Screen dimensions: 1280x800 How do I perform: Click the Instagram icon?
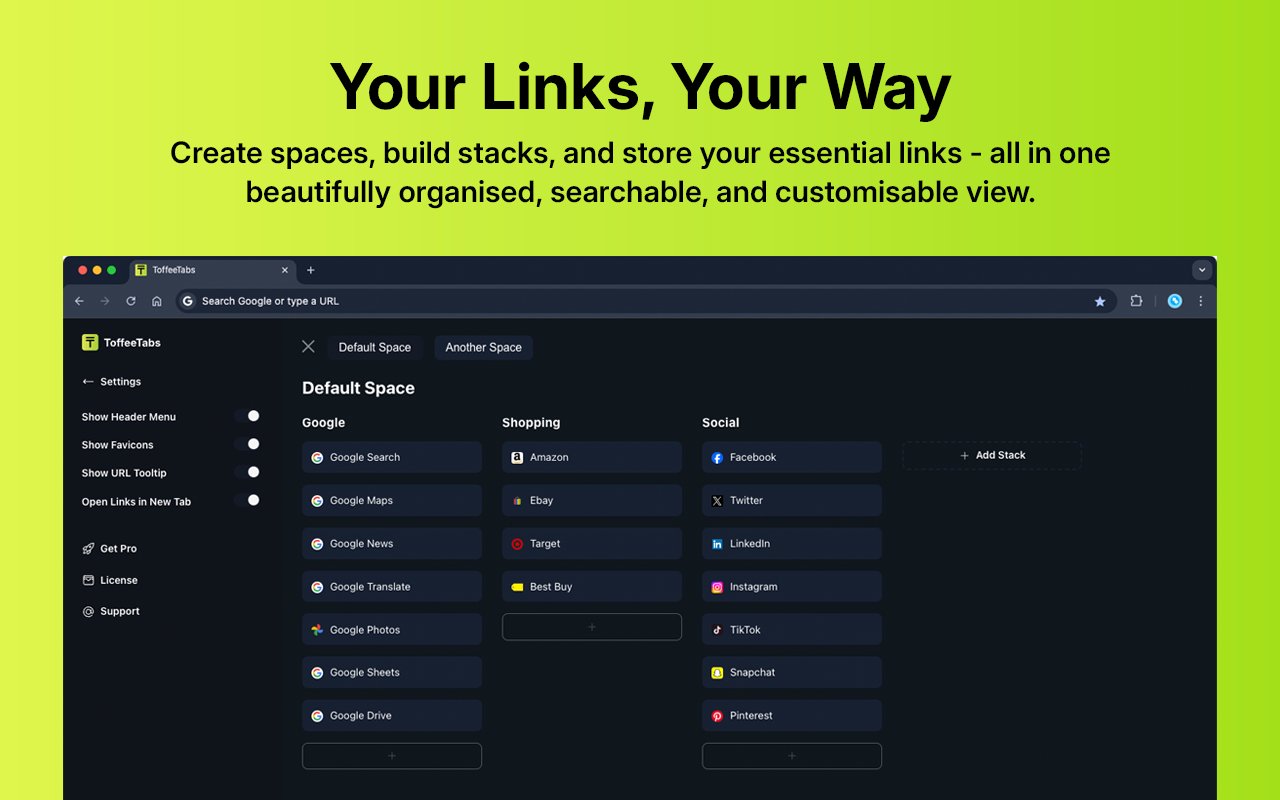pos(717,587)
